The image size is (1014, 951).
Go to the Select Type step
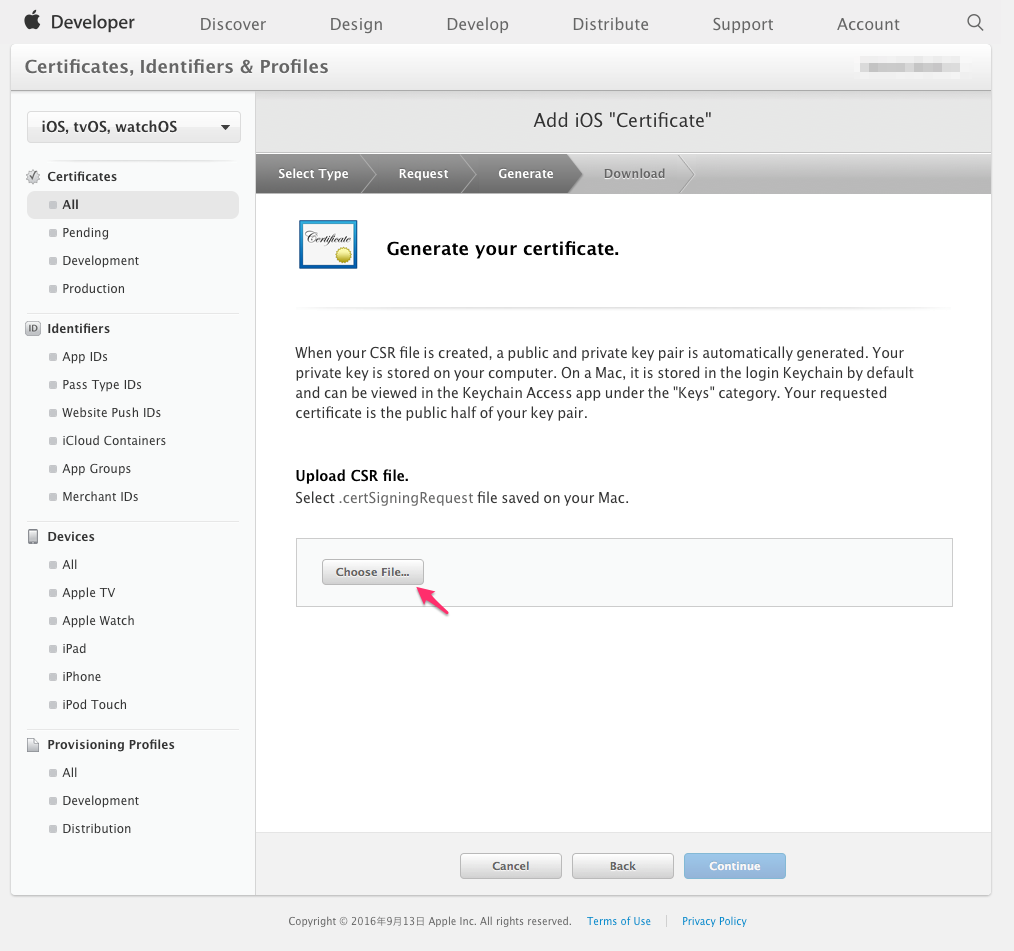pyautogui.click(x=313, y=173)
